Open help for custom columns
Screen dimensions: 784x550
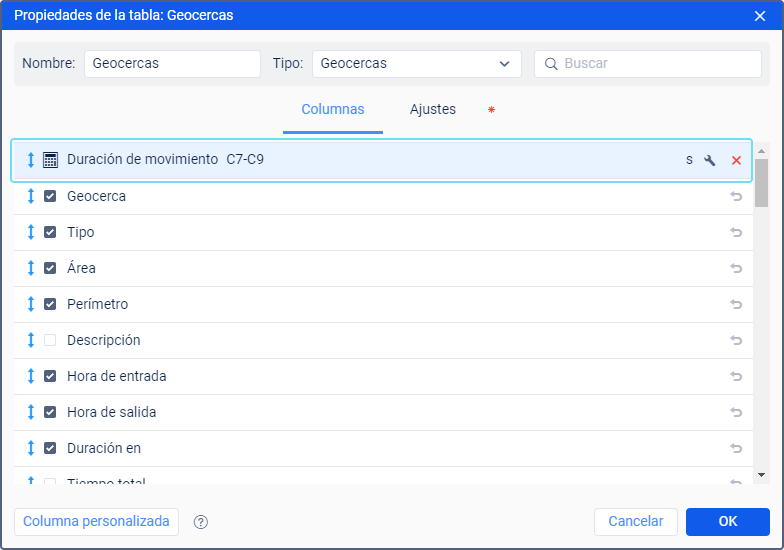[x=200, y=522]
